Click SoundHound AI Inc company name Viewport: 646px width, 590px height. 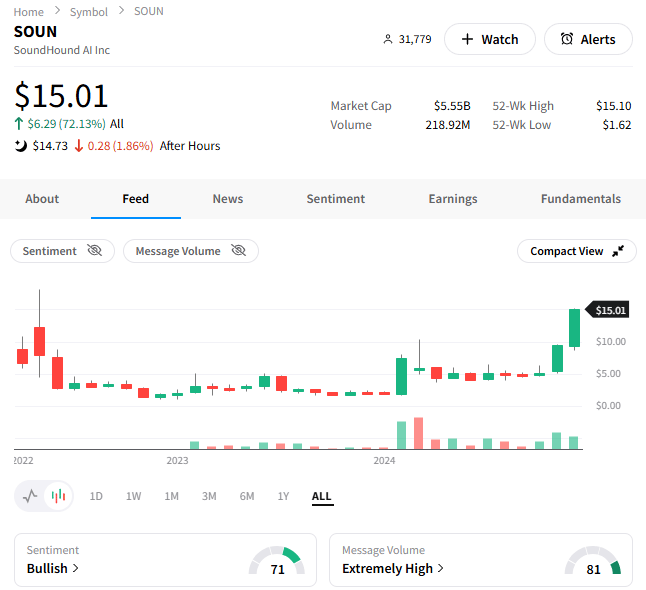coord(62,50)
